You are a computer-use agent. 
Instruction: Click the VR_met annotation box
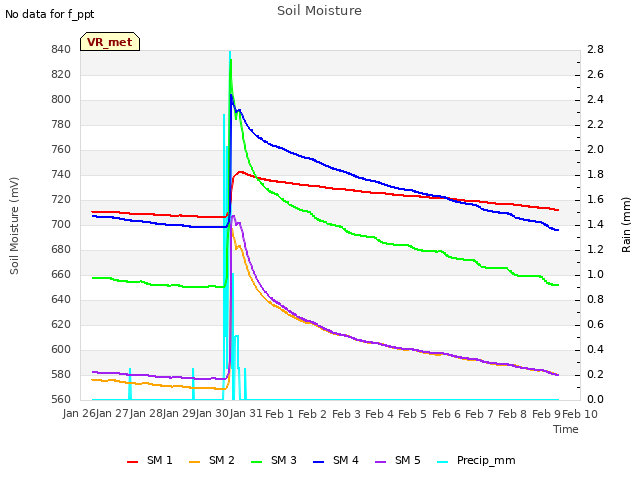click(x=110, y=42)
